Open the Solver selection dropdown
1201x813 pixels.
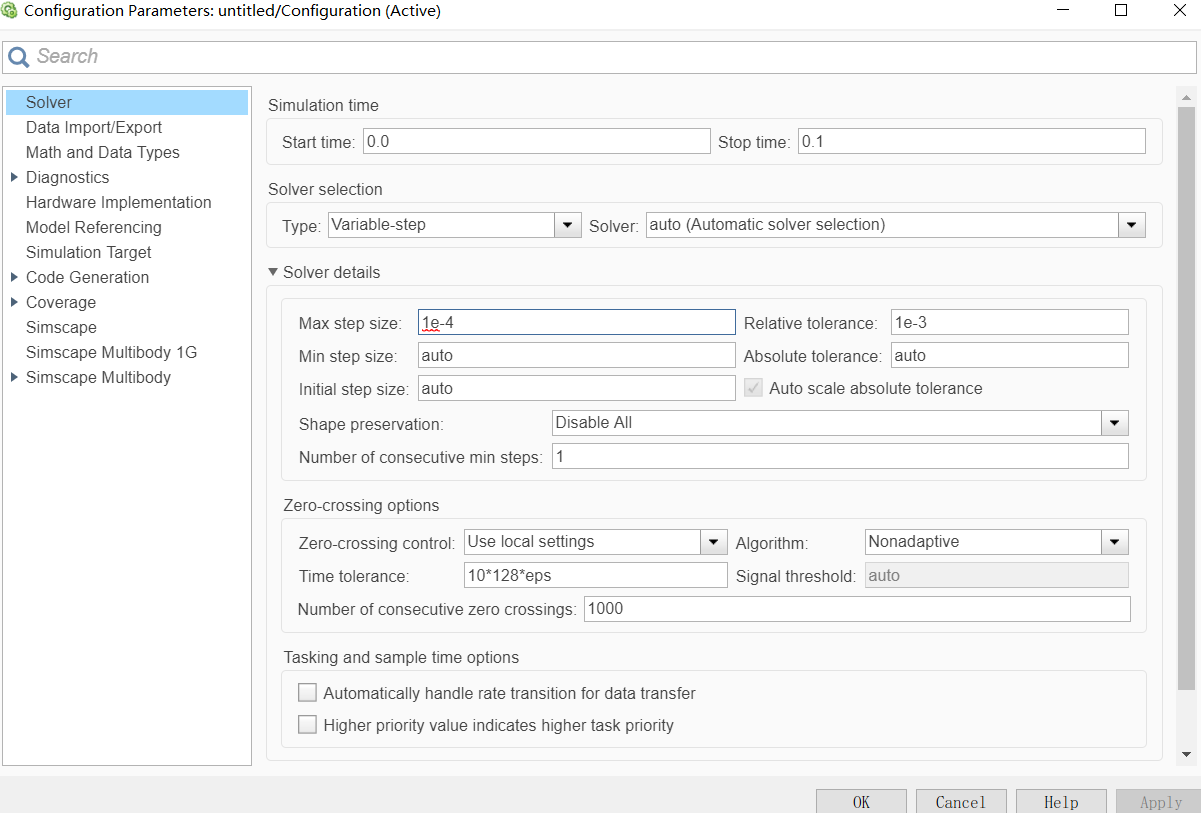[1132, 225]
